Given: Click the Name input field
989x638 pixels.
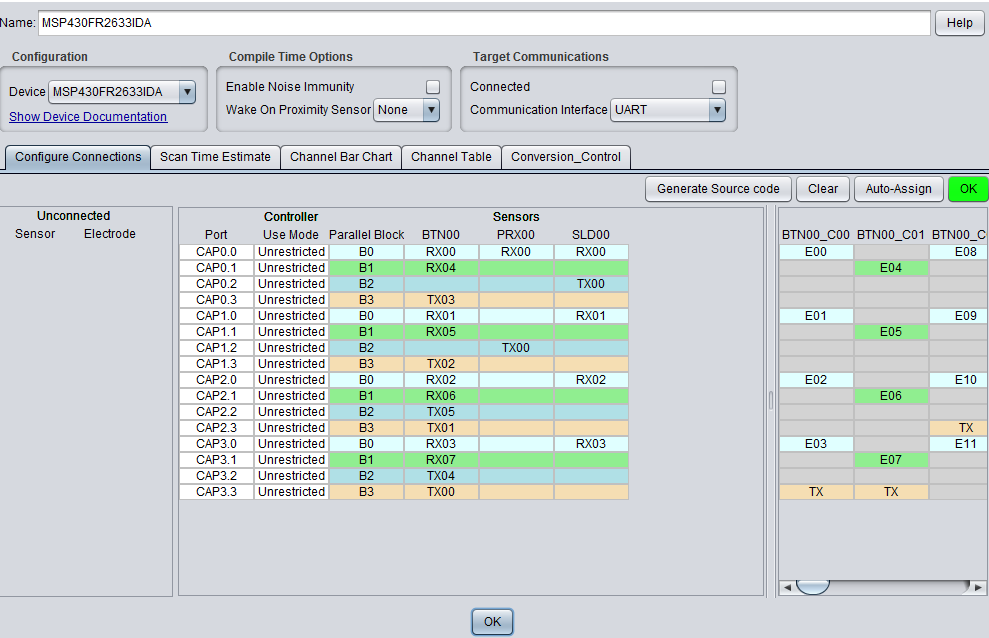Looking at the screenshot, I should pyautogui.click(x=484, y=23).
